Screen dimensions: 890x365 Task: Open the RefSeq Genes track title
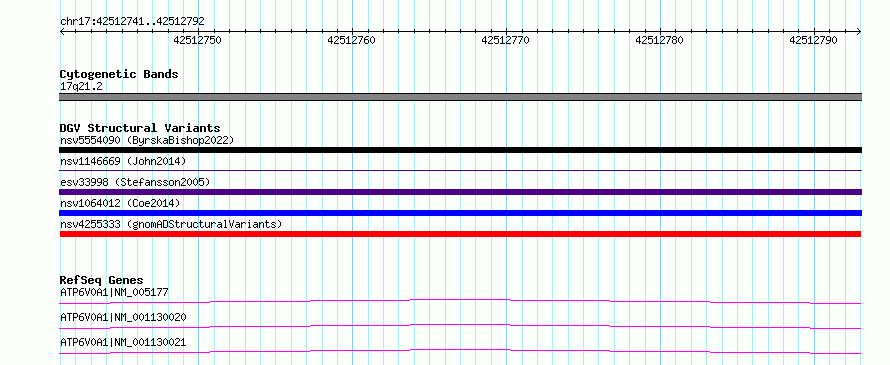point(101,280)
